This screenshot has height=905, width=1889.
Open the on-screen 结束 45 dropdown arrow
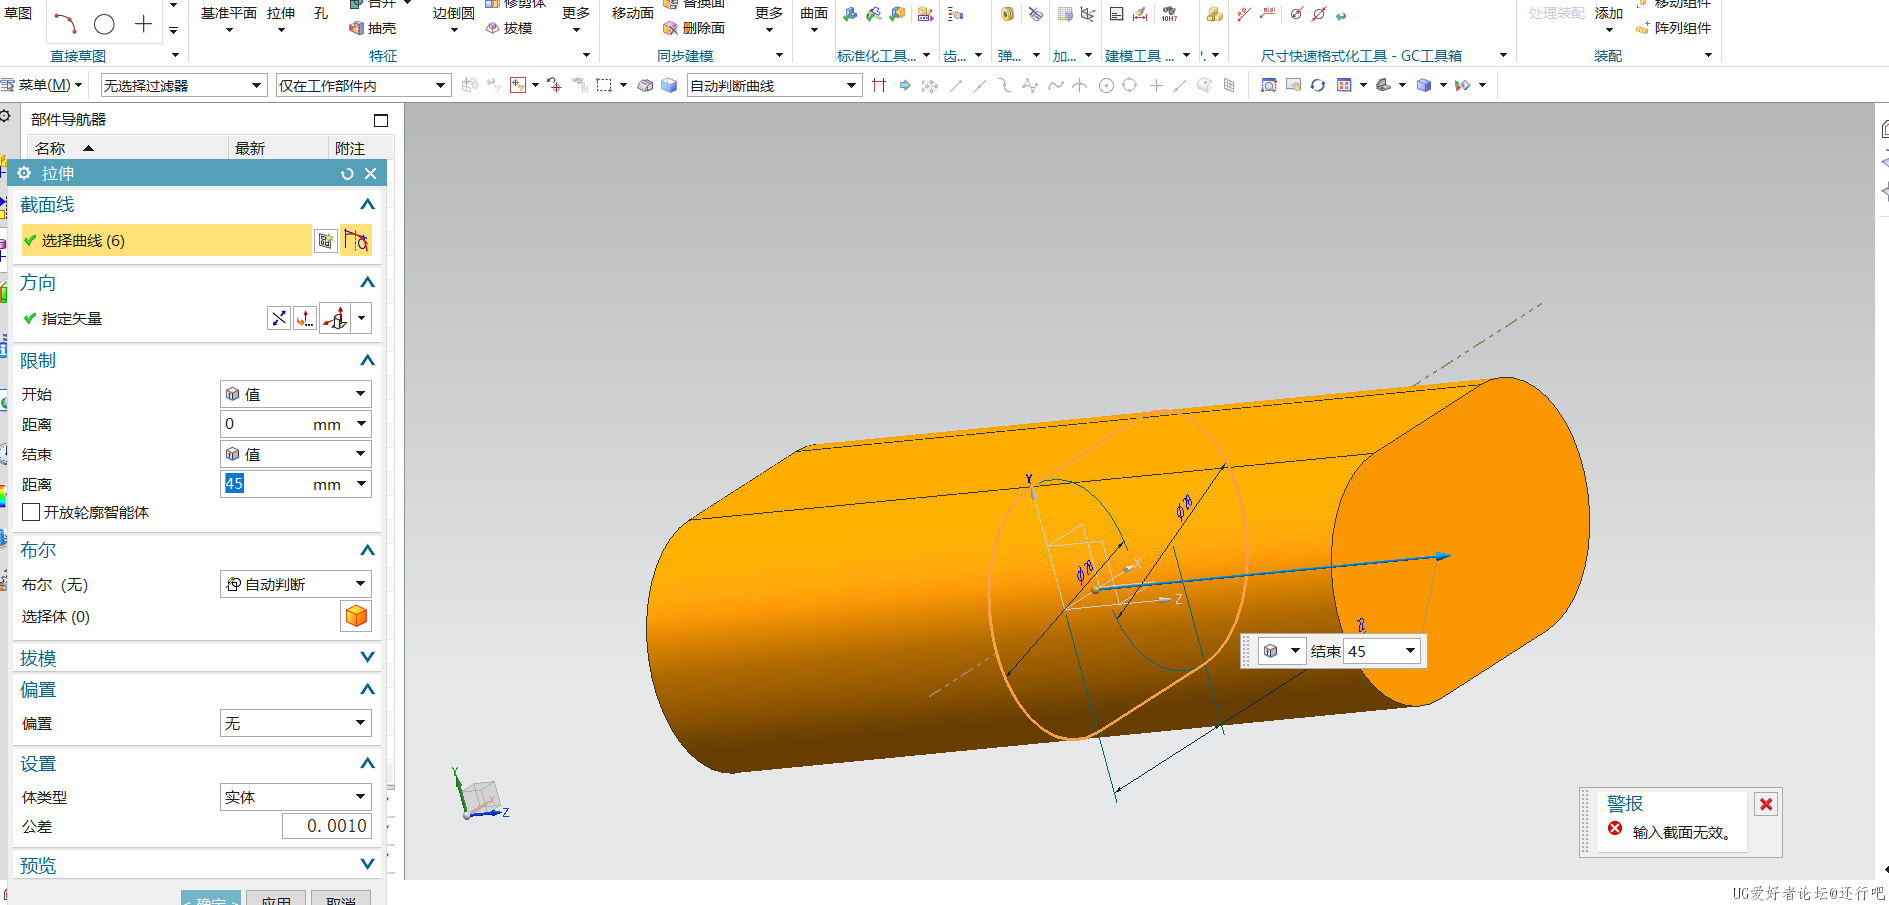pos(1410,651)
